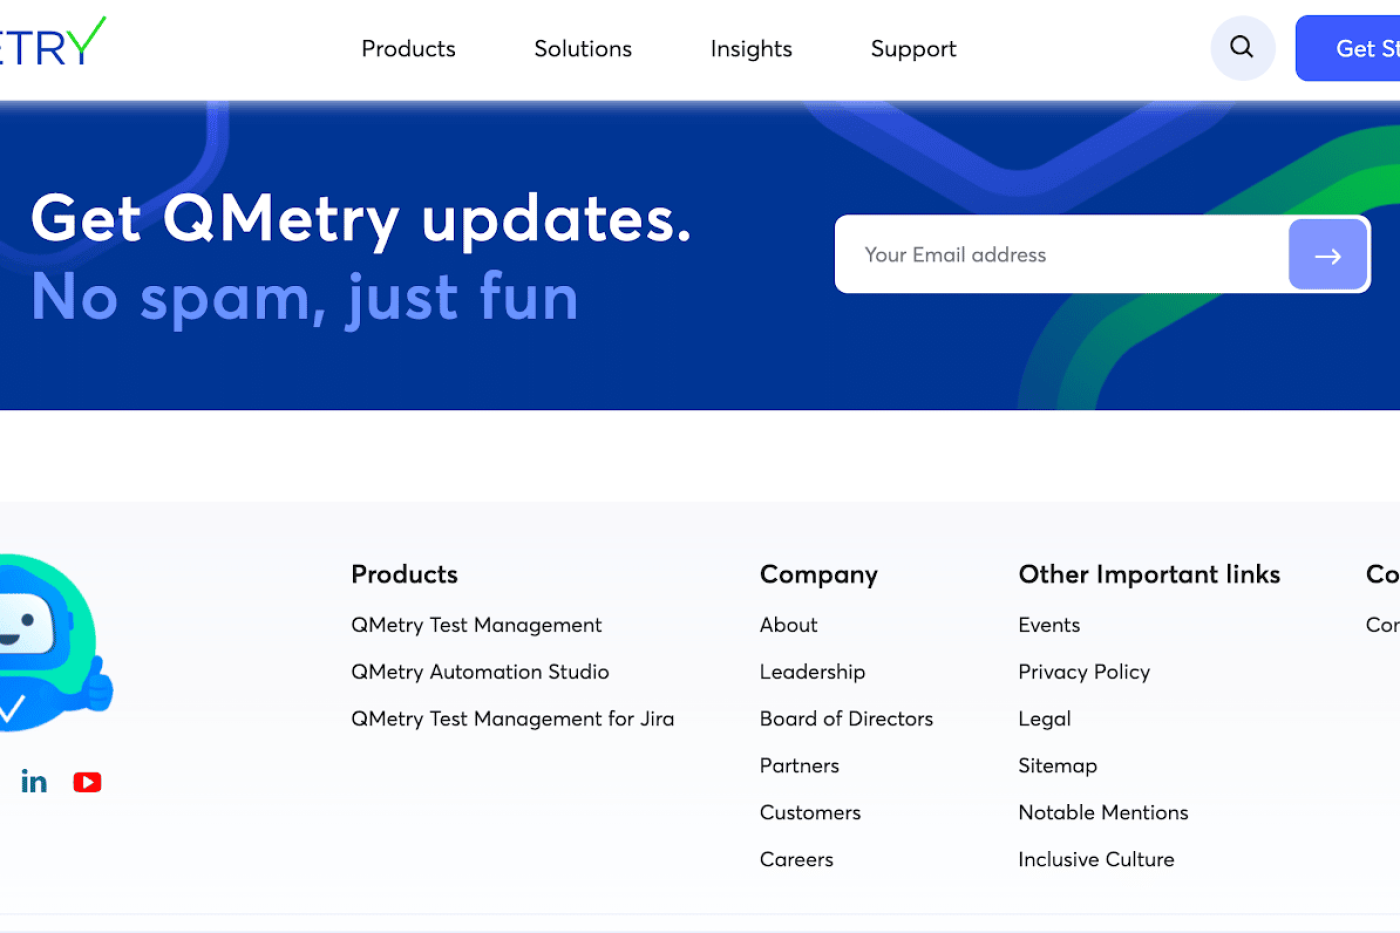Click the Other Important links heading

(1149, 574)
